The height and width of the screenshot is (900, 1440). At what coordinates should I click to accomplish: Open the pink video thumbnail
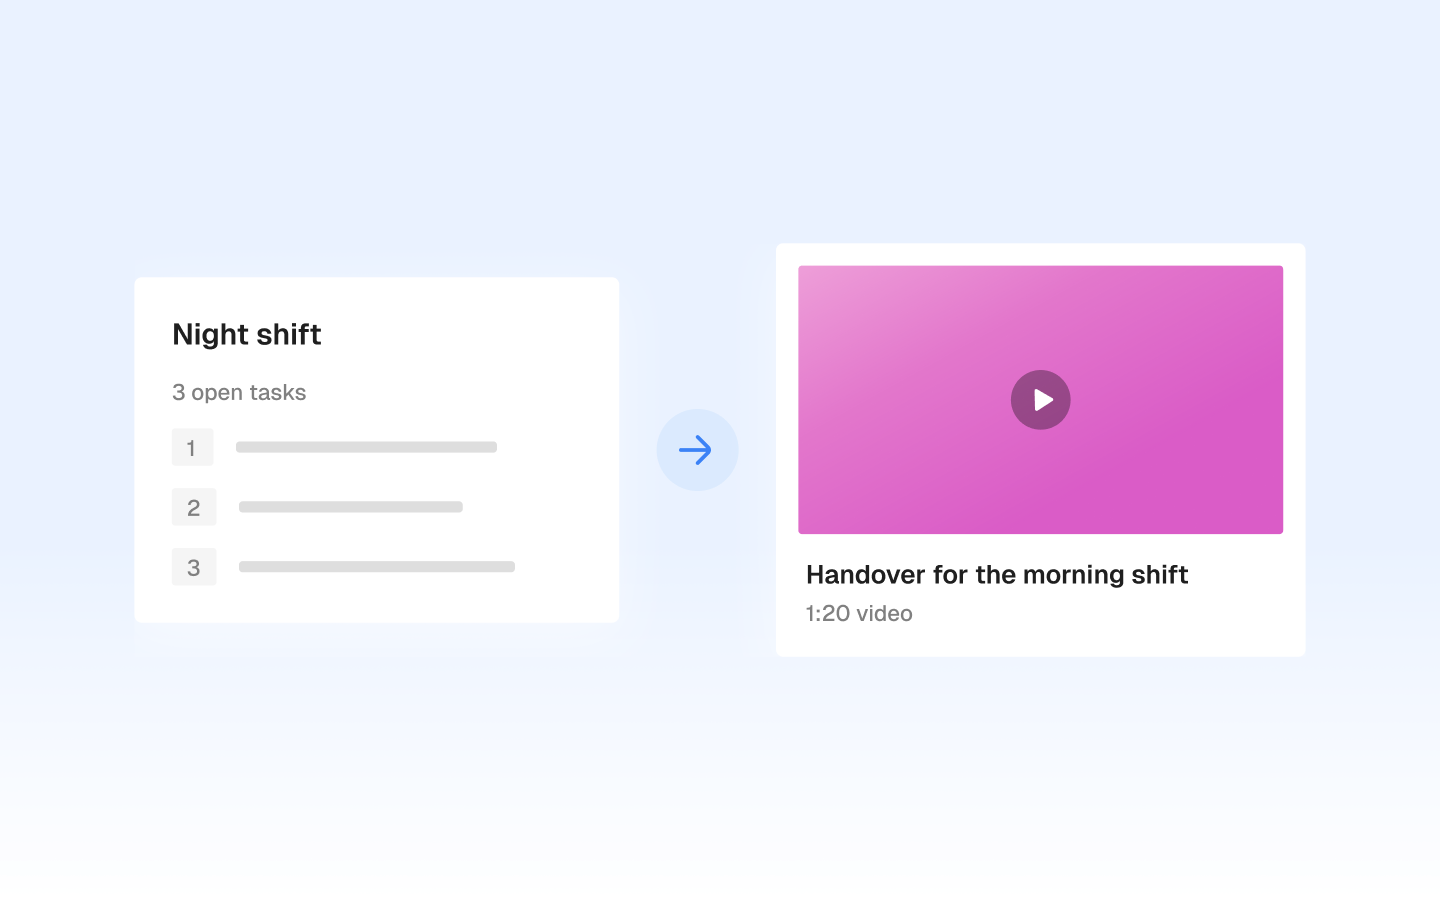coord(1040,399)
